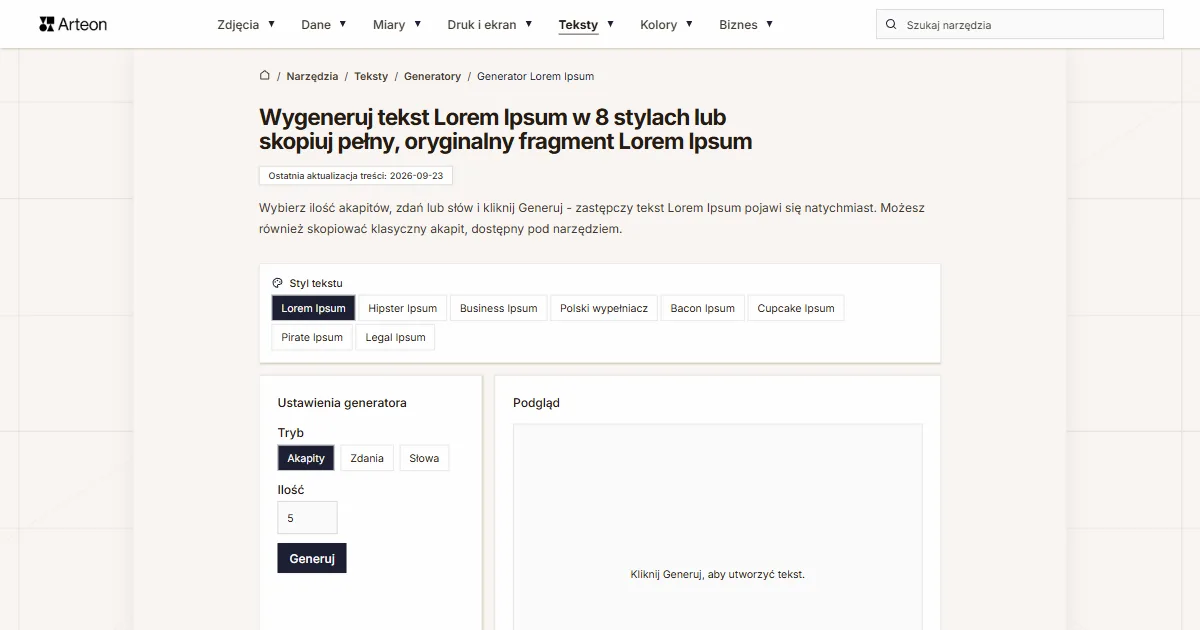Switch to the Pirate Ipsum style

312,337
